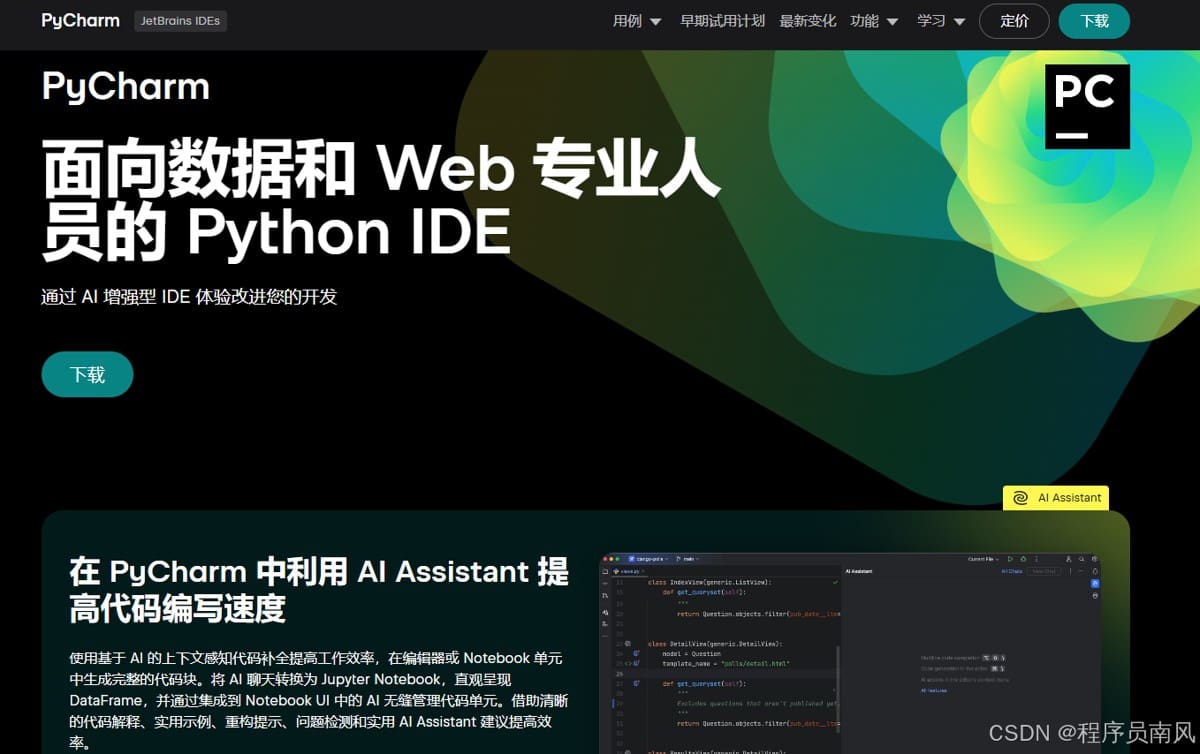The width and height of the screenshot is (1200, 754).
Task: Click the Debug bug icon in IDE preview
Action: (1023, 559)
